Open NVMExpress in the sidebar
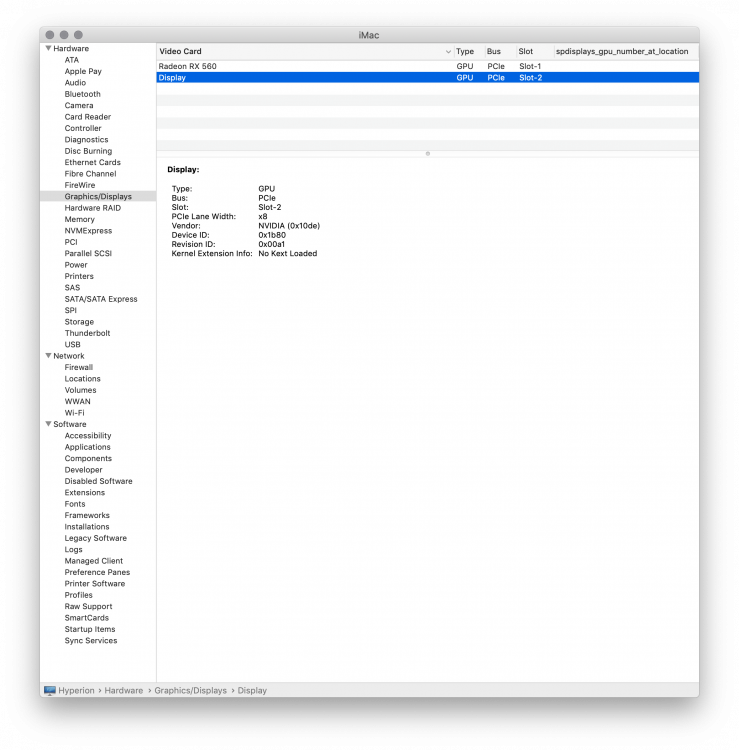Image resolution: width=739 pixels, height=750 pixels. (88, 231)
